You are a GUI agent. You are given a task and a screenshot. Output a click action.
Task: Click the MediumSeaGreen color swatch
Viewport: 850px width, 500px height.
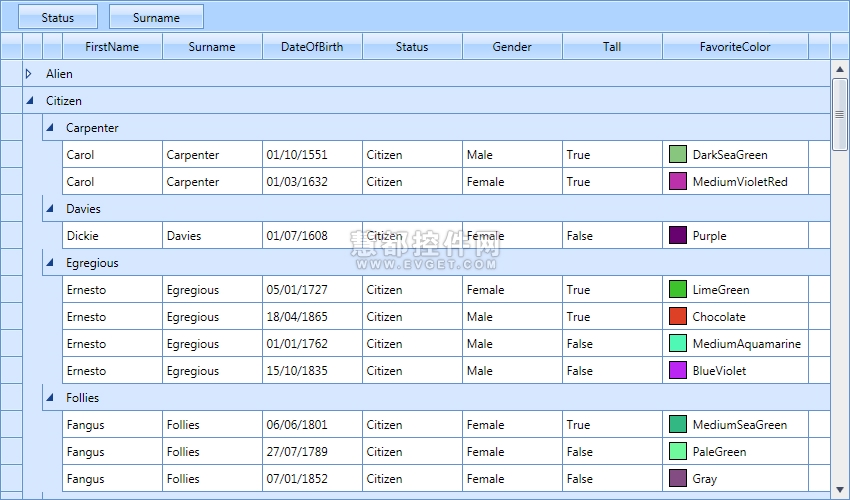pos(678,424)
